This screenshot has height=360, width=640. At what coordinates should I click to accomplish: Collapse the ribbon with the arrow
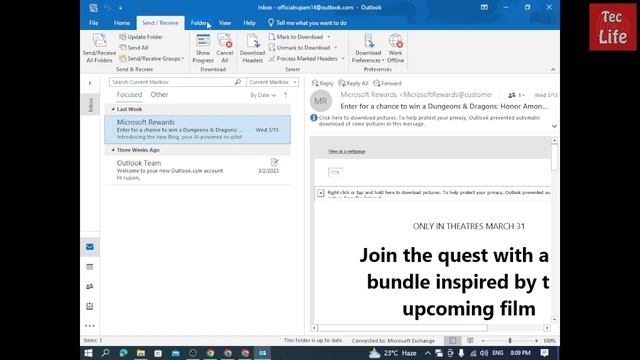coord(553,69)
